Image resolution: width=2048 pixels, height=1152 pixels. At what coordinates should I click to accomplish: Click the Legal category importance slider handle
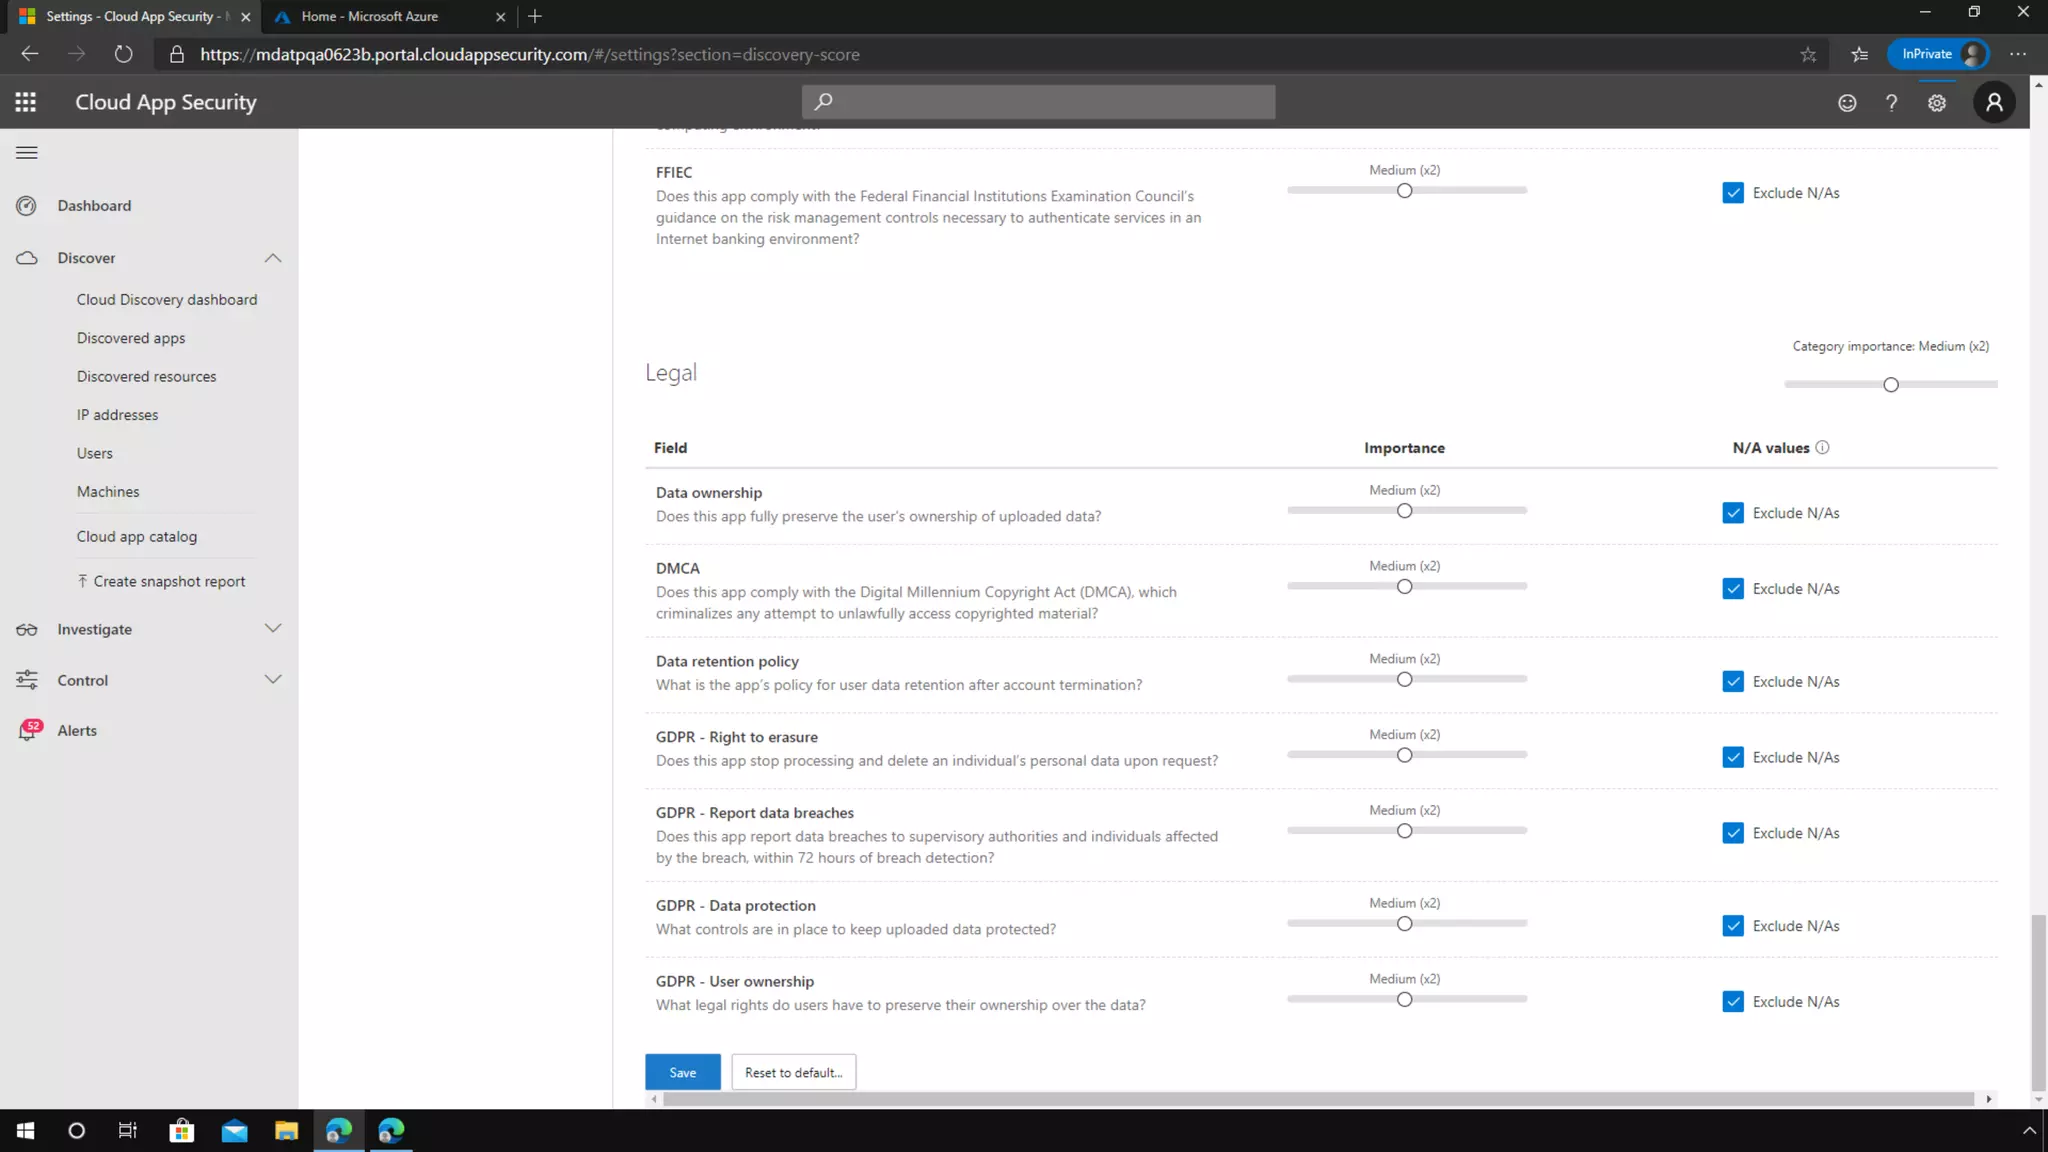[1890, 385]
